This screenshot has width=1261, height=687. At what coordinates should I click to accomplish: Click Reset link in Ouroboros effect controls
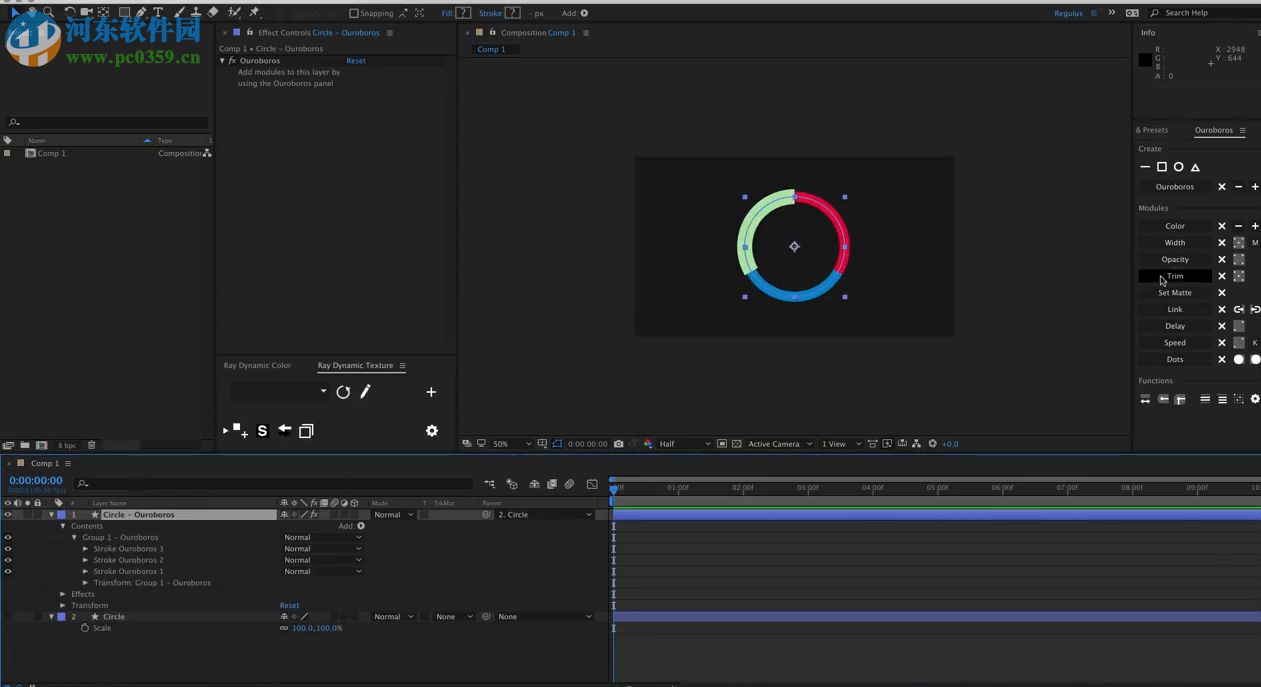point(356,61)
